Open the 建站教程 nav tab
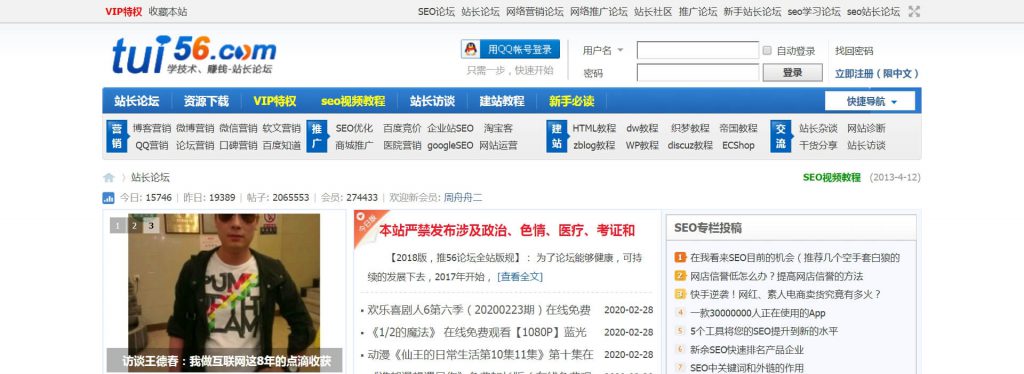 click(502, 101)
